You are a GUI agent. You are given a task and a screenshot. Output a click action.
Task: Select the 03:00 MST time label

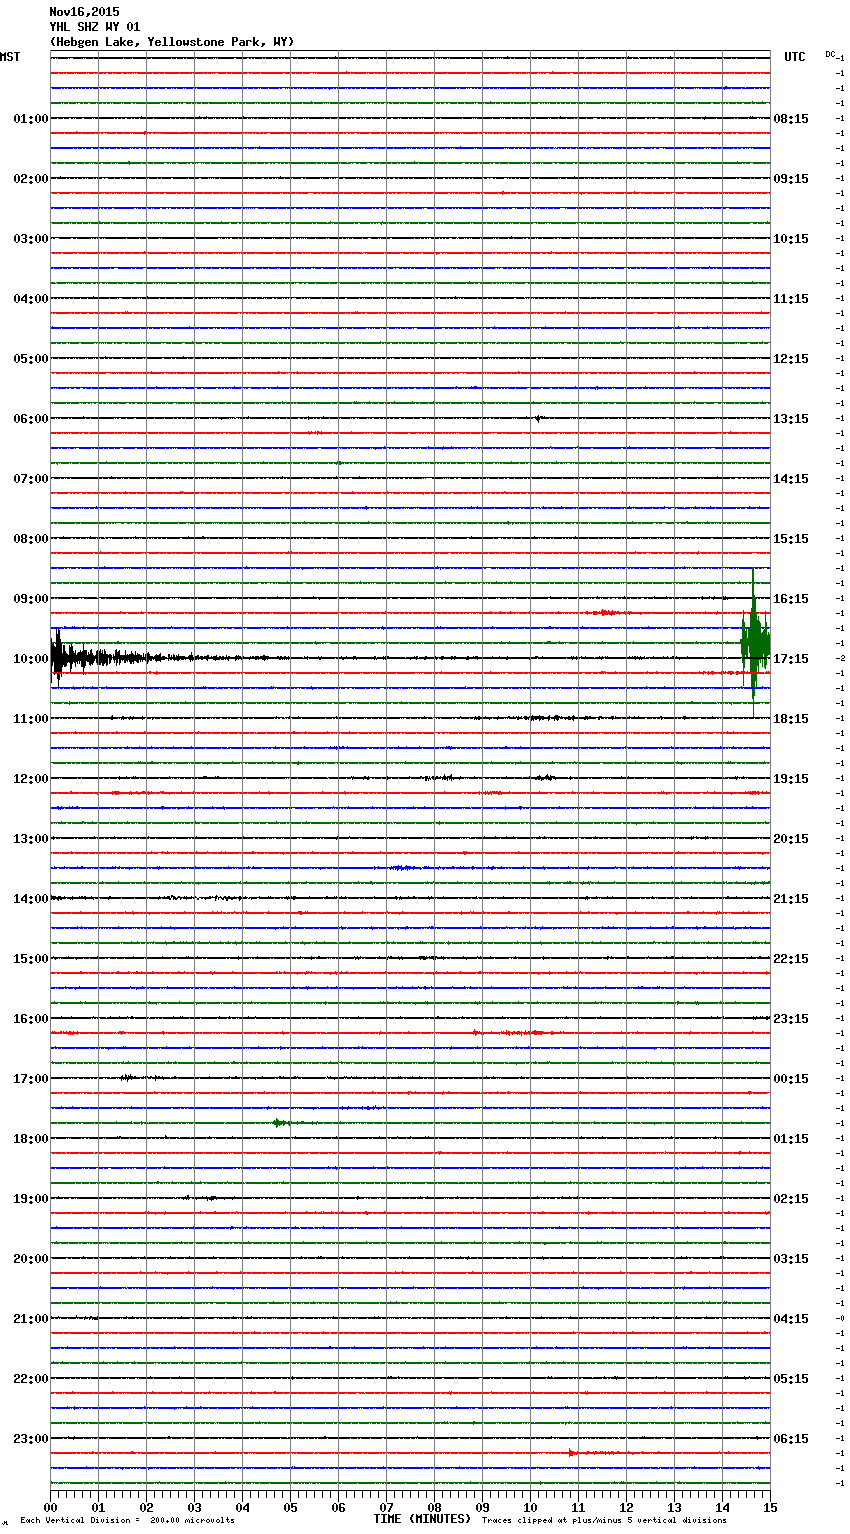tap(31, 239)
